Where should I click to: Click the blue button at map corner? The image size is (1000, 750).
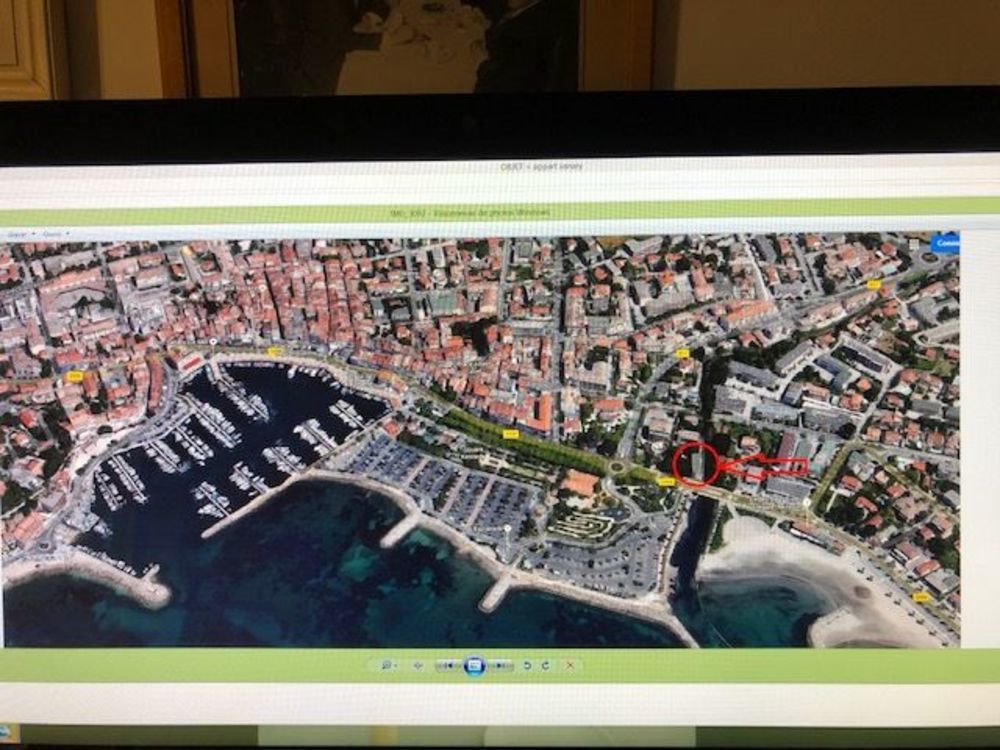point(944,243)
